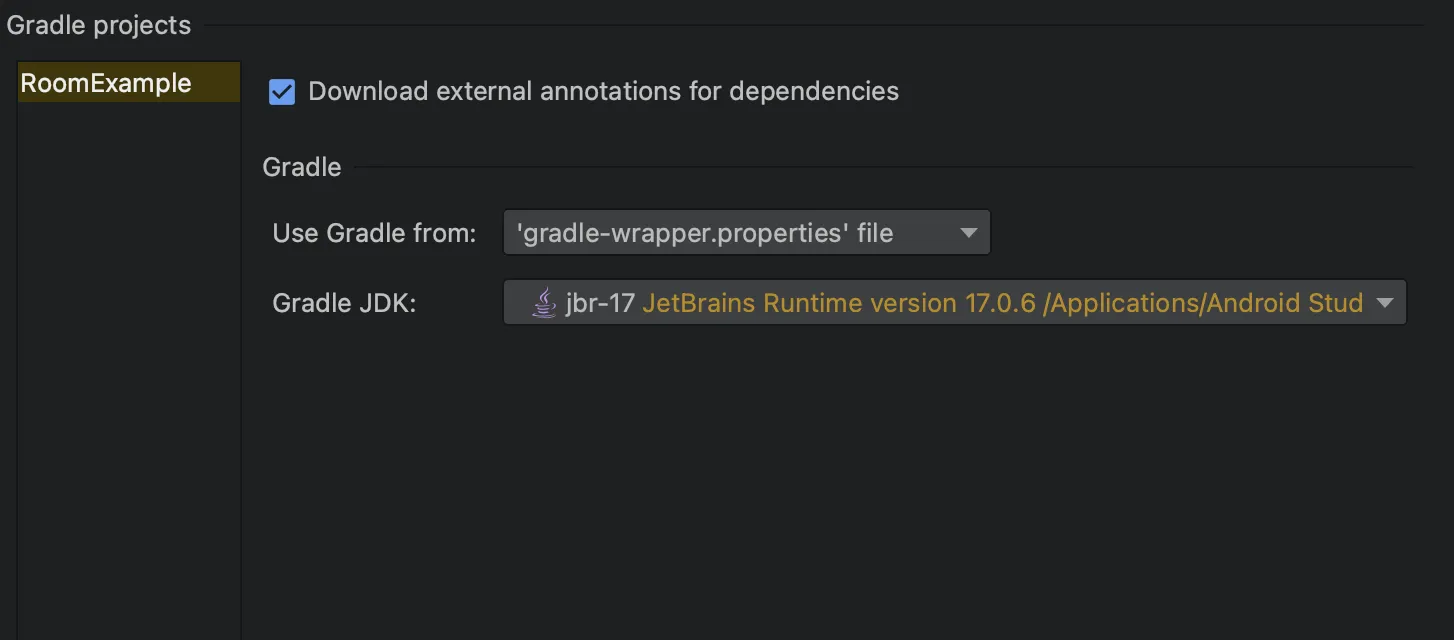This screenshot has height=640, width=1454.
Task: Click the divider line beside Gradle projects header
Action: pyautogui.click(x=820, y=25)
